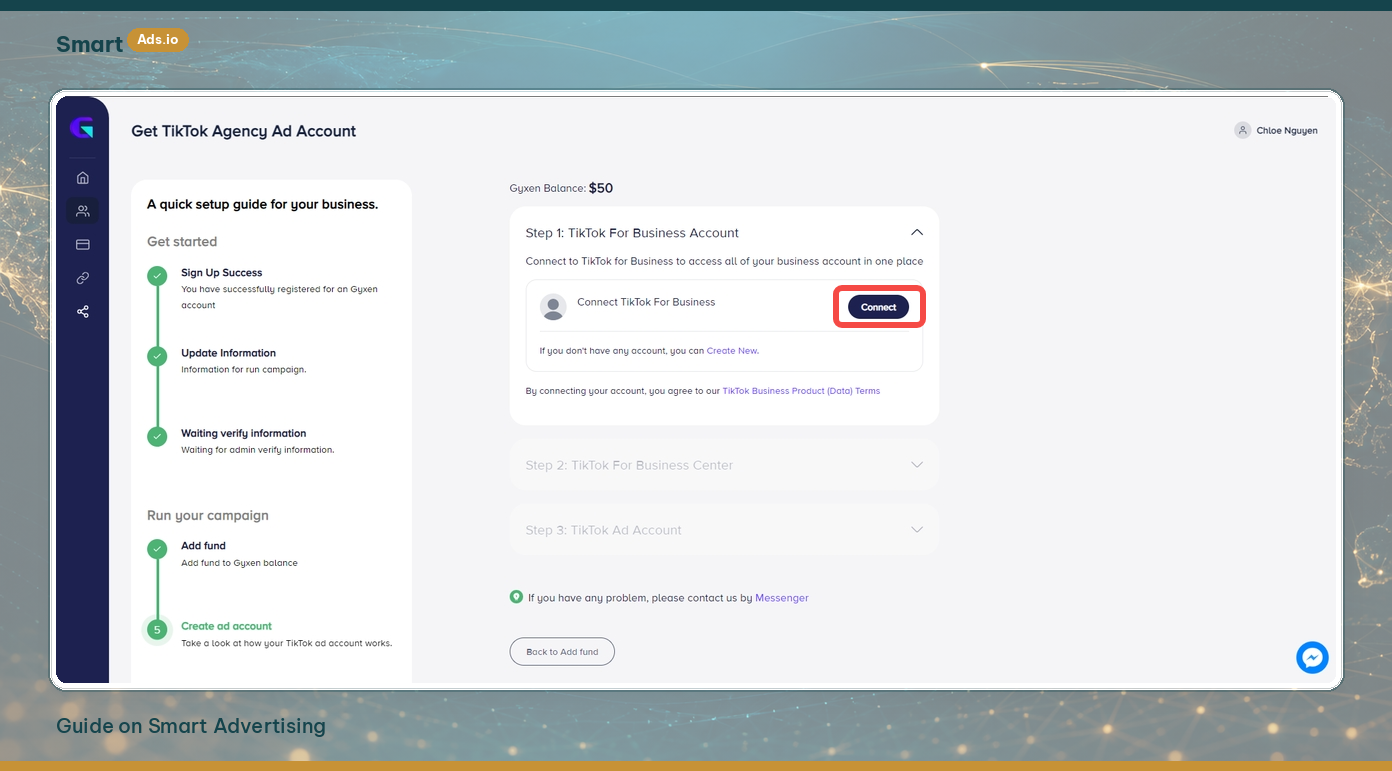
Task: Click the $50 Gyxen balance value
Action: pyautogui.click(x=601, y=188)
